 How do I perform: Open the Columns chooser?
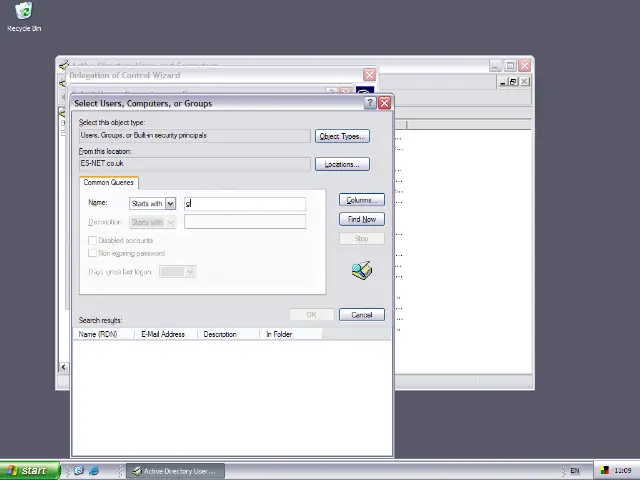click(x=362, y=200)
